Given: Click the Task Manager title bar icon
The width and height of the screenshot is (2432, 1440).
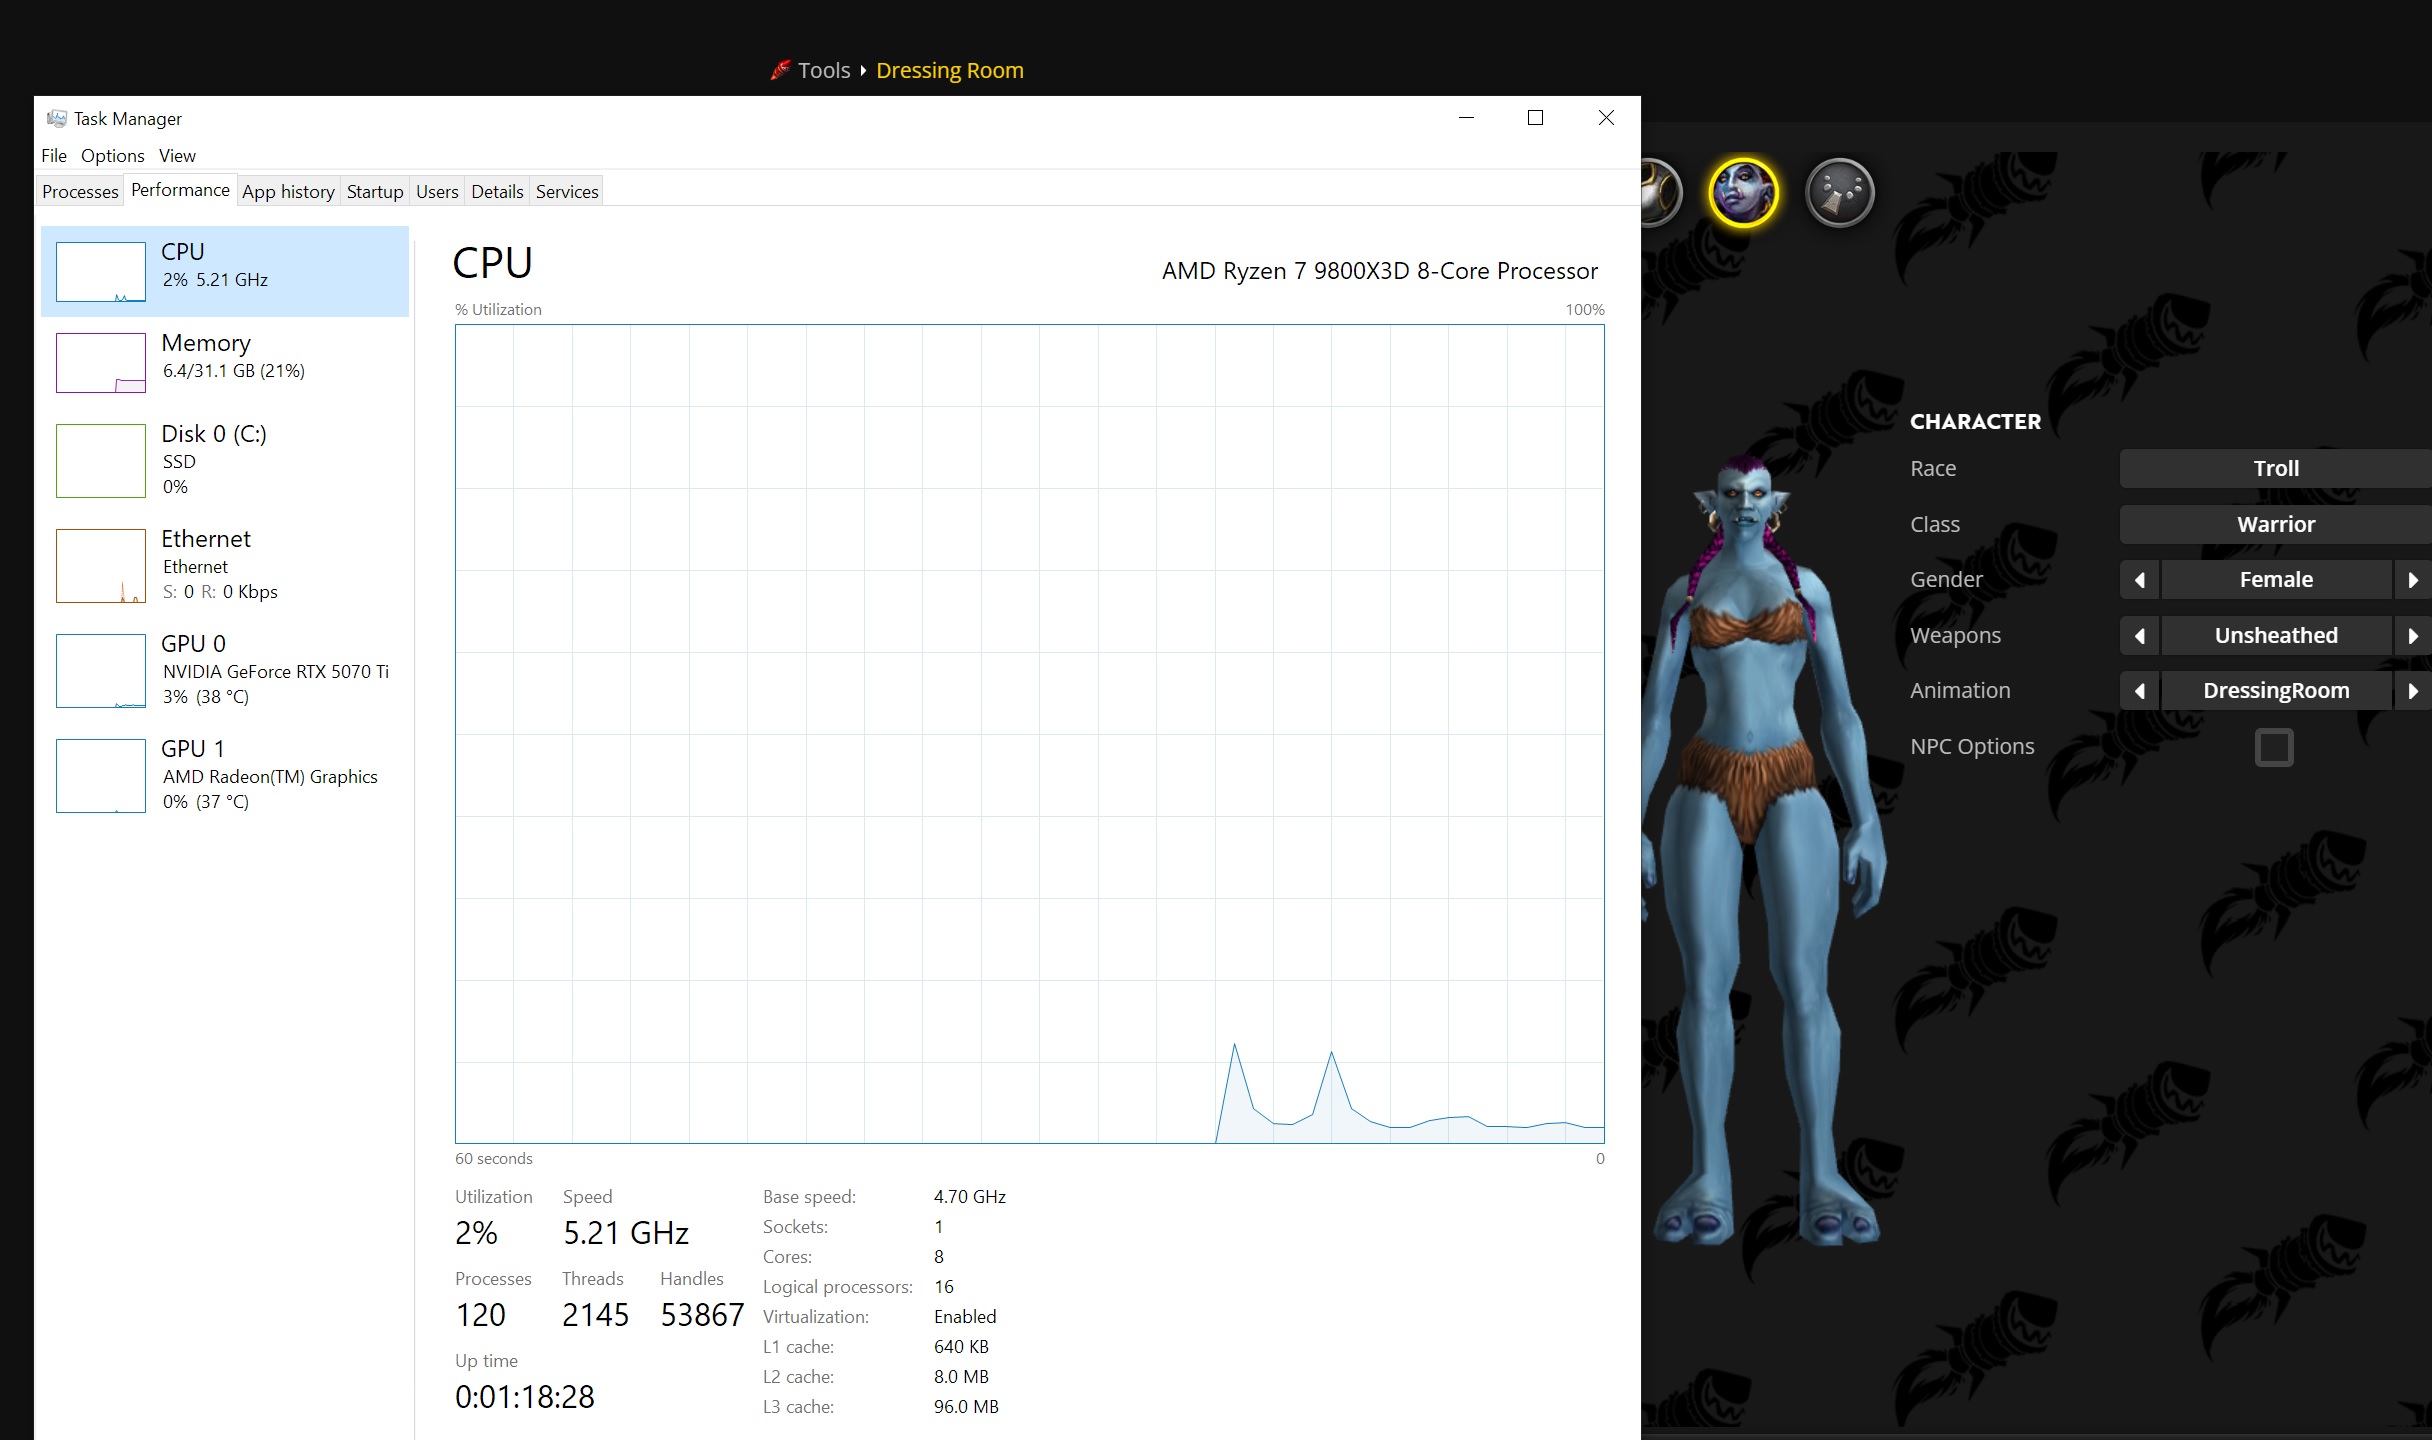Looking at the screenshot, I should pos(57,118).
